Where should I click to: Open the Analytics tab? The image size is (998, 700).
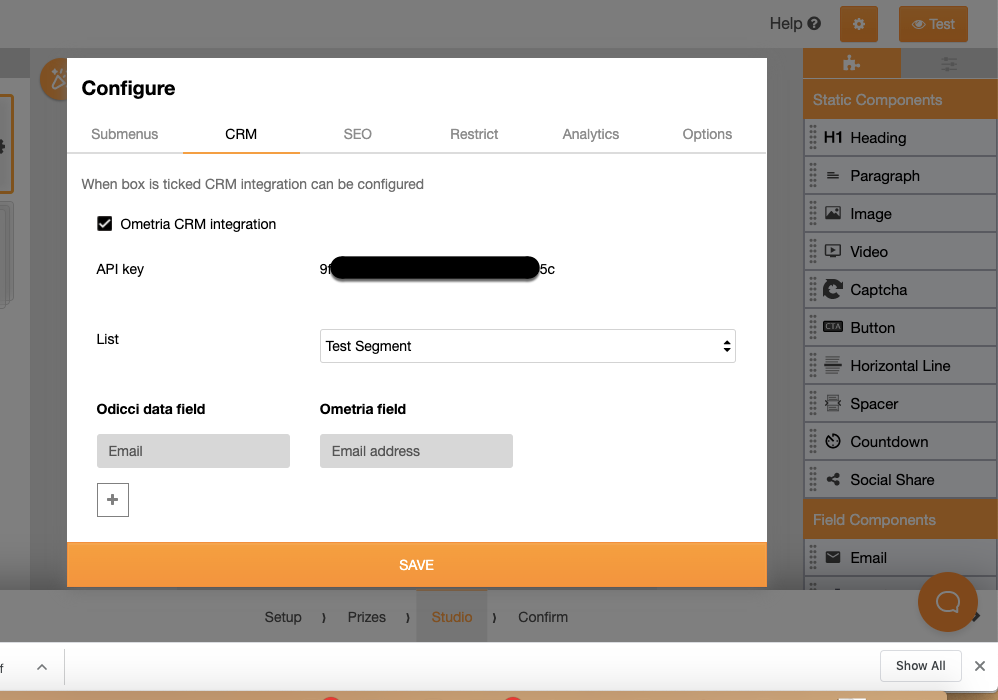point(590,134)
